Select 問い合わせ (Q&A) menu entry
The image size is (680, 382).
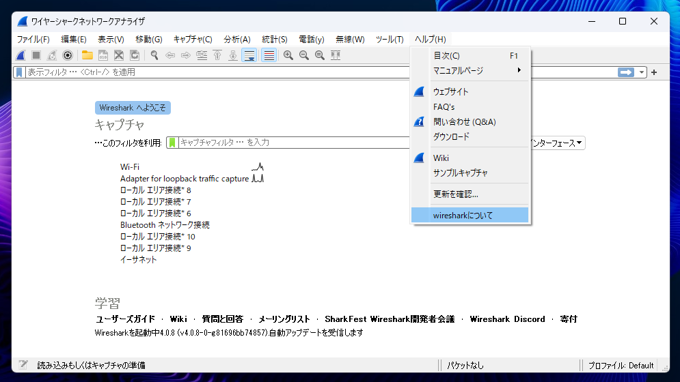470,122
